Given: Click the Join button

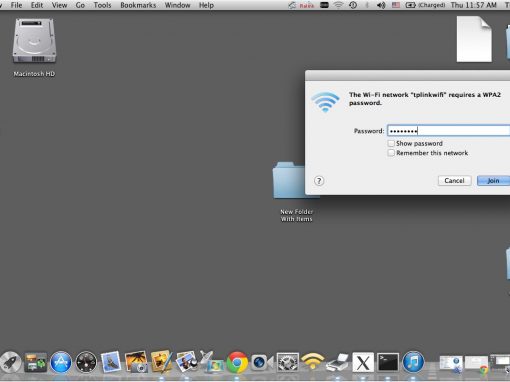Looking at the screenshot, I should click(x=493, y=181).
